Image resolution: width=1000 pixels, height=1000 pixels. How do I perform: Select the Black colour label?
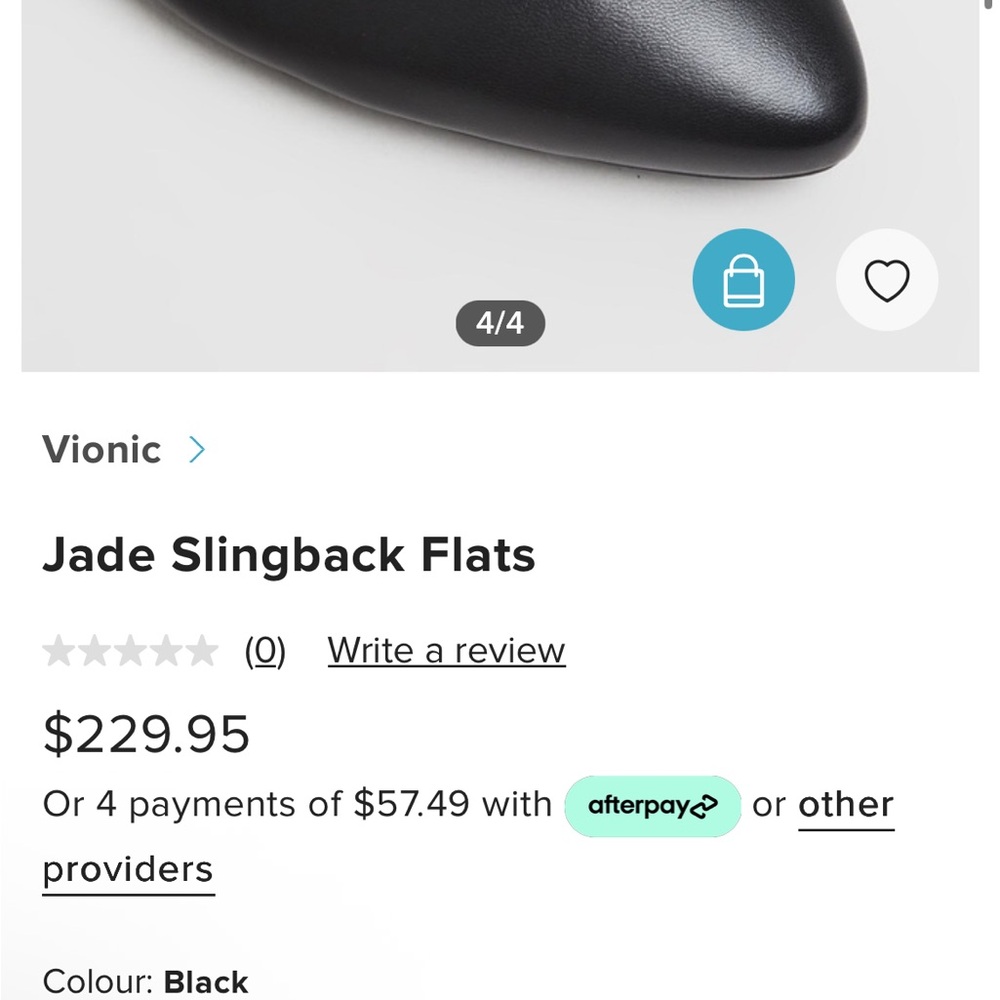click(206, 981)
